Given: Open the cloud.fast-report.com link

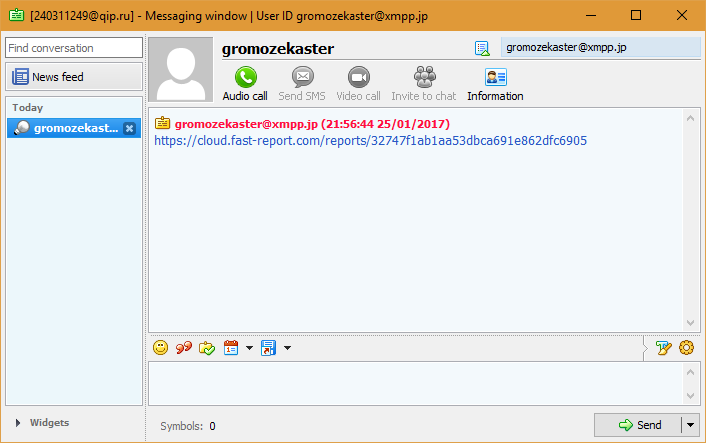Looking at the screenshot, I should point(370,141).
